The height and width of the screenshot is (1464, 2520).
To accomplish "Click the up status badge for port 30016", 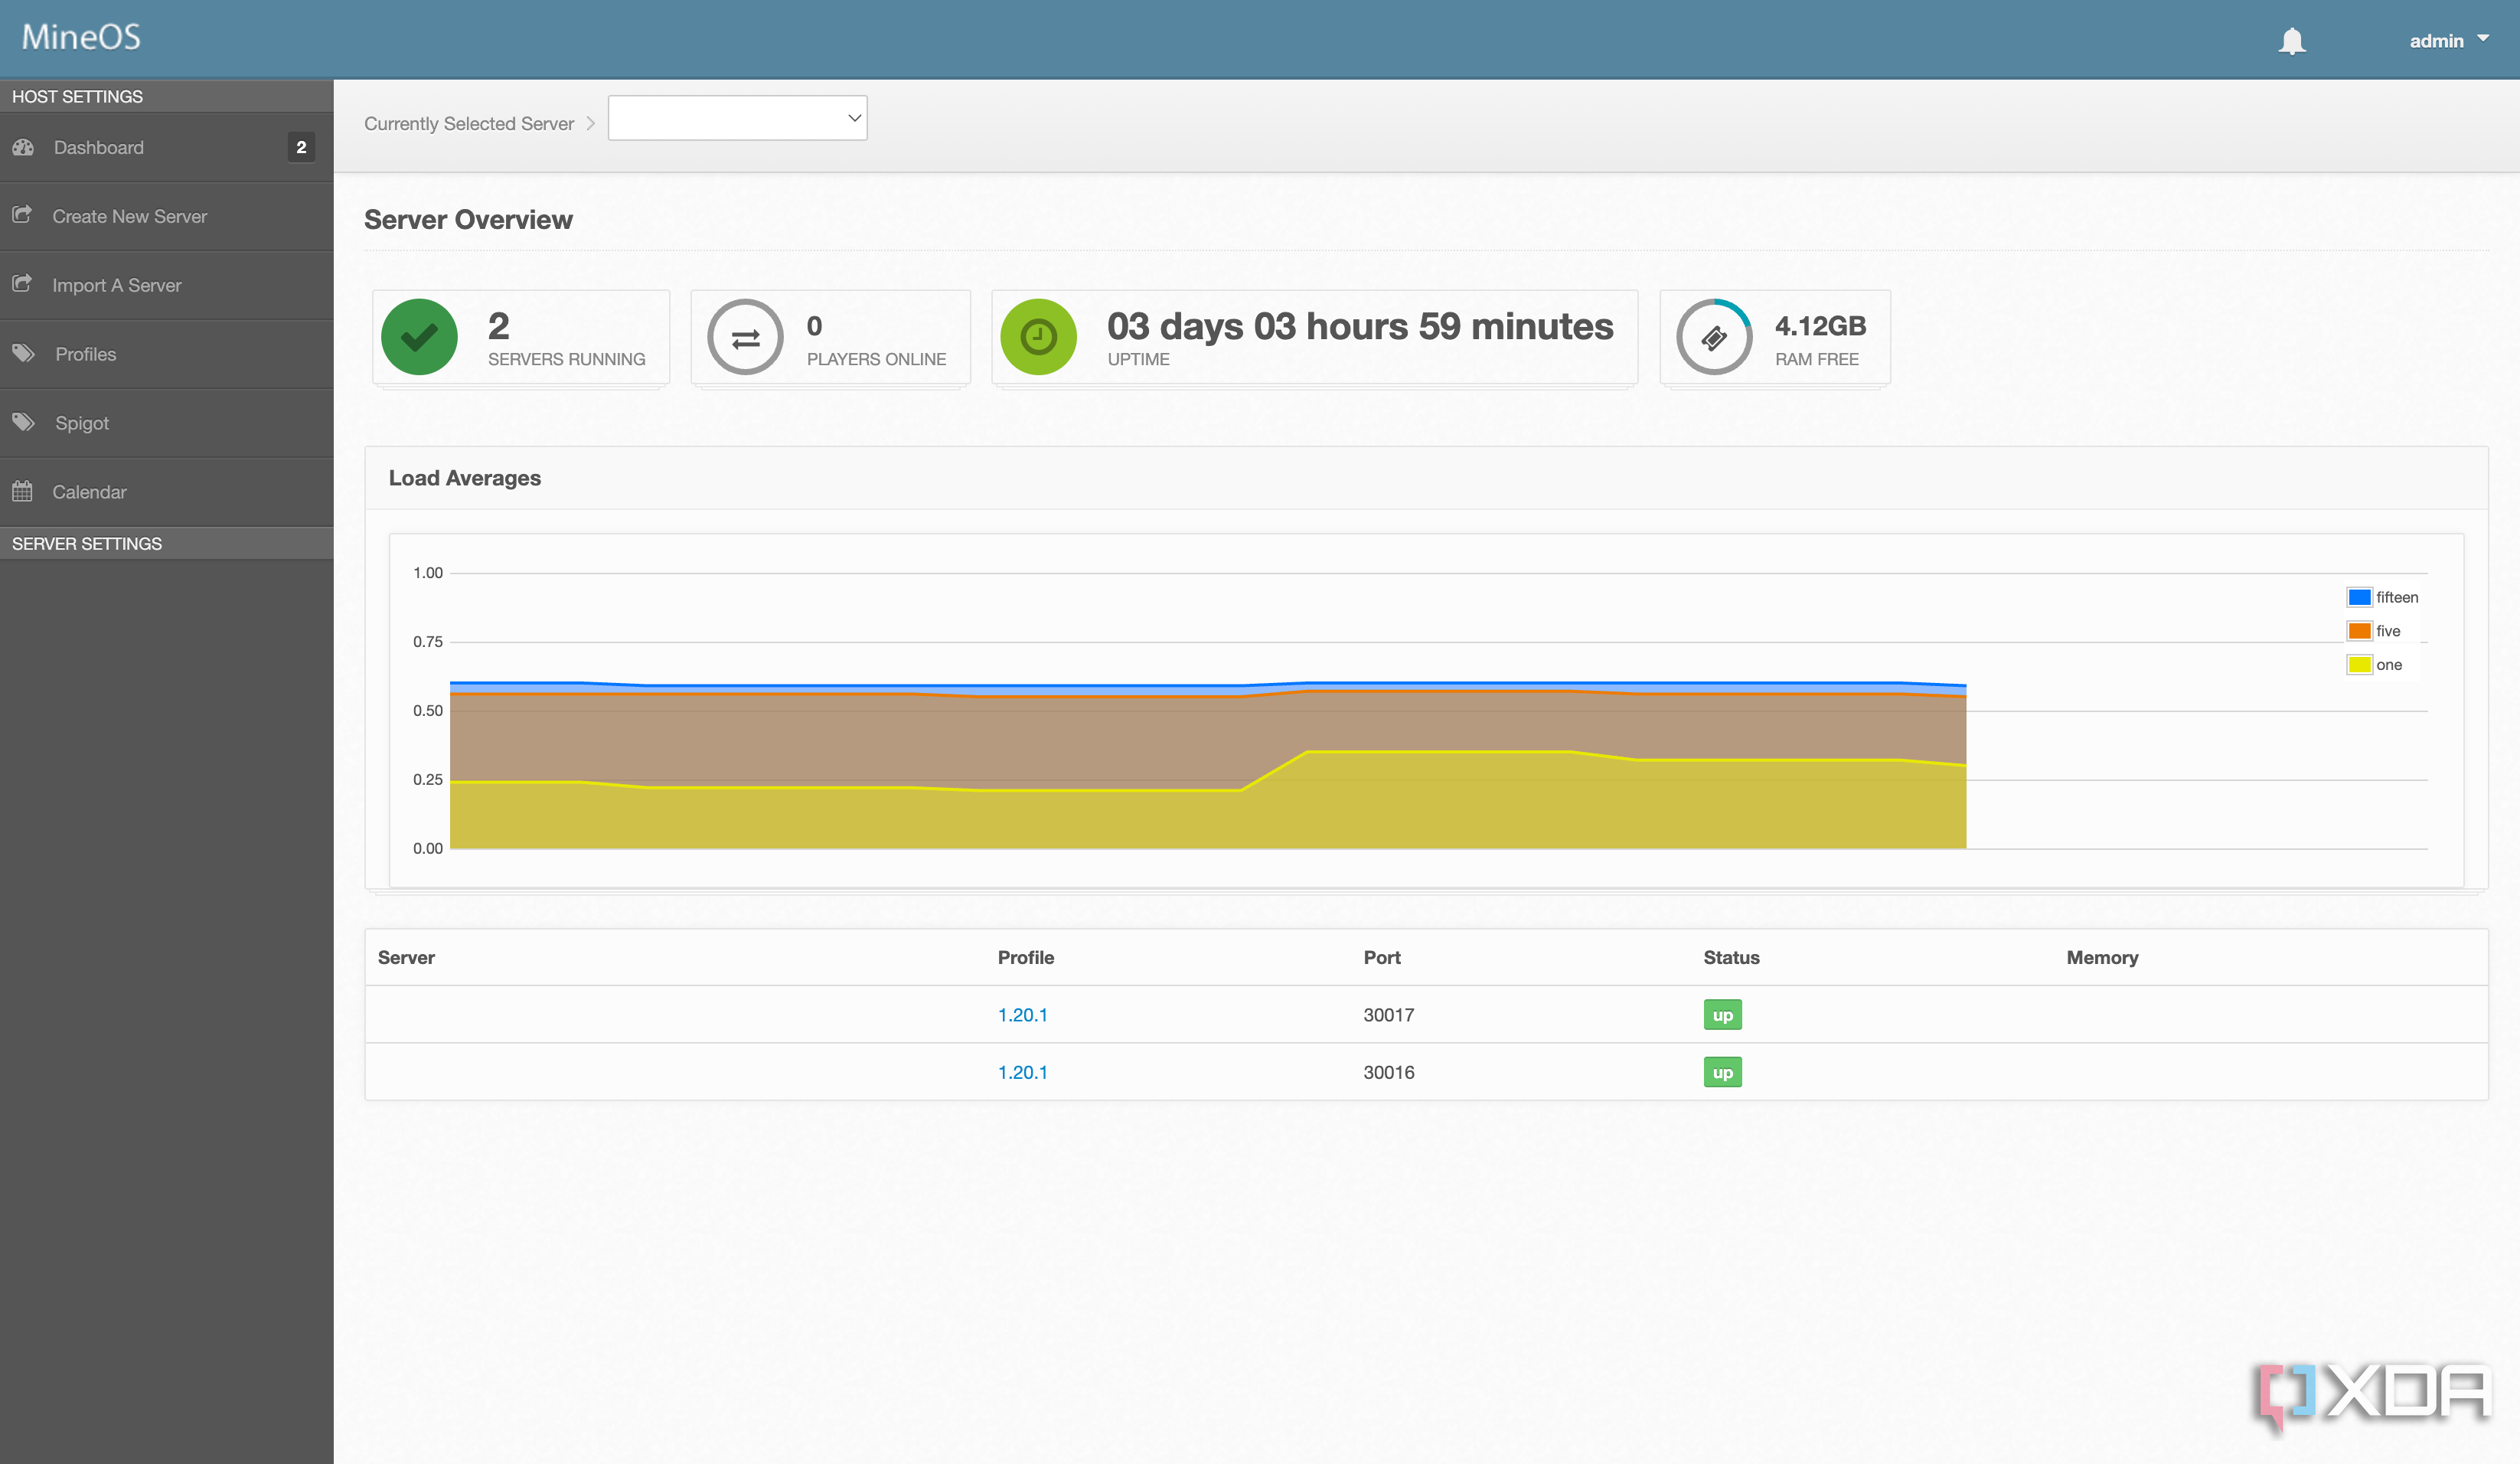I will click(x=1722, y=1072).
